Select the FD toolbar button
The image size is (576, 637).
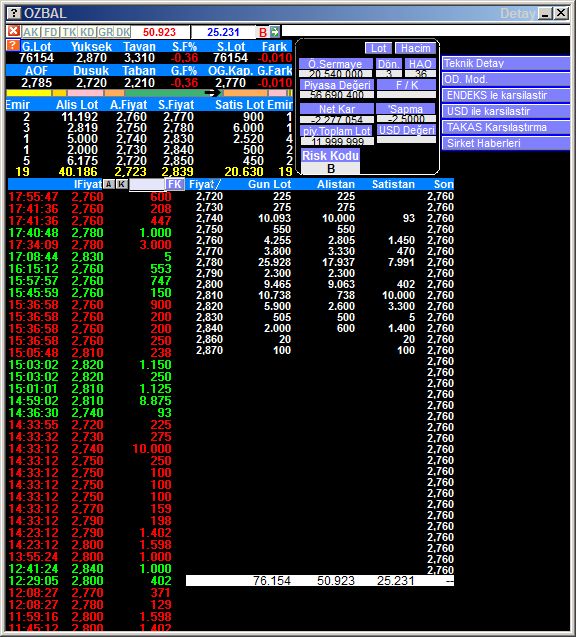point(50,32)
